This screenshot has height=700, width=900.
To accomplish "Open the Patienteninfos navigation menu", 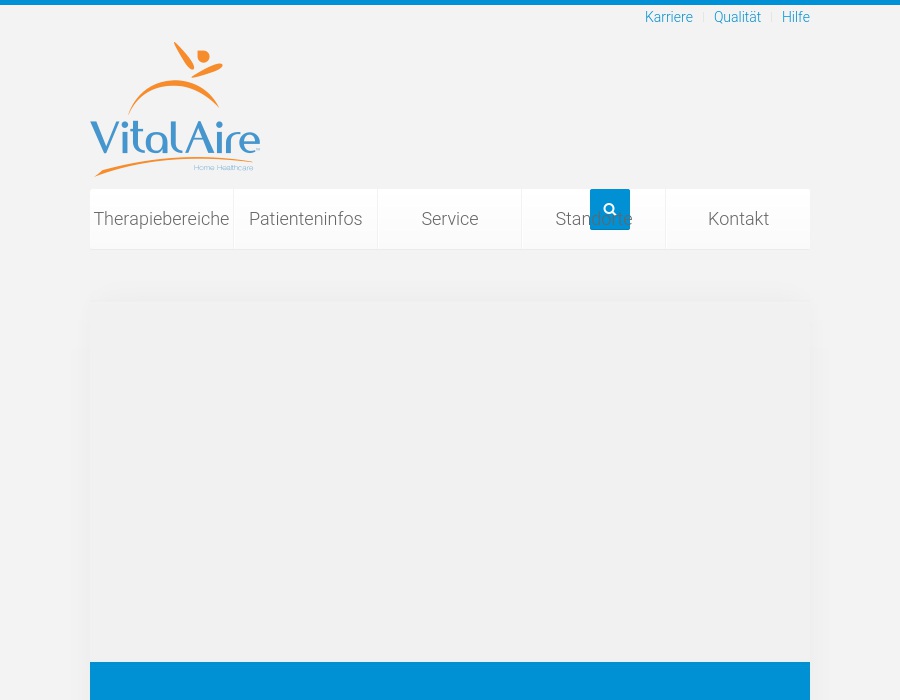I will coord(305,218).
